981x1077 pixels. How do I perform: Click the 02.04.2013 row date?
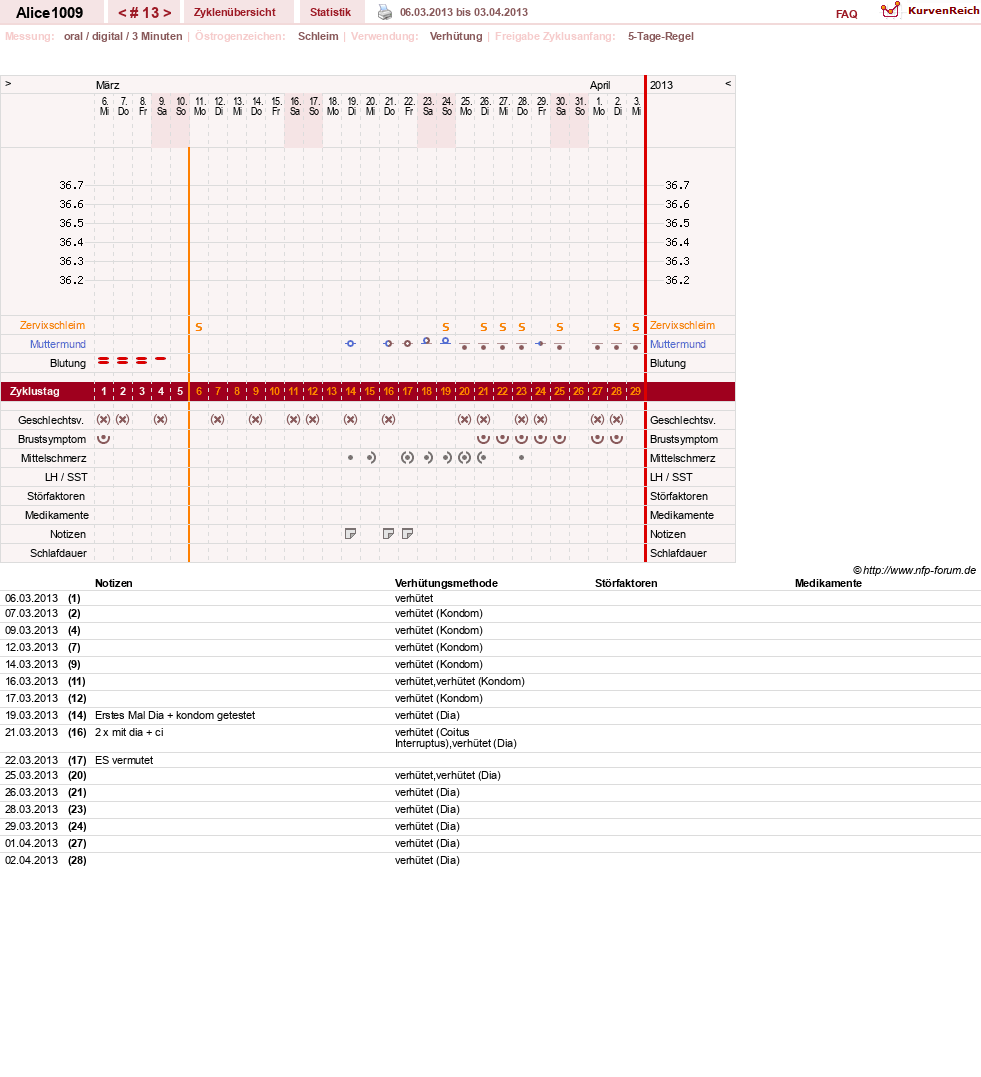pyautogui.click(x=32, y=861)
